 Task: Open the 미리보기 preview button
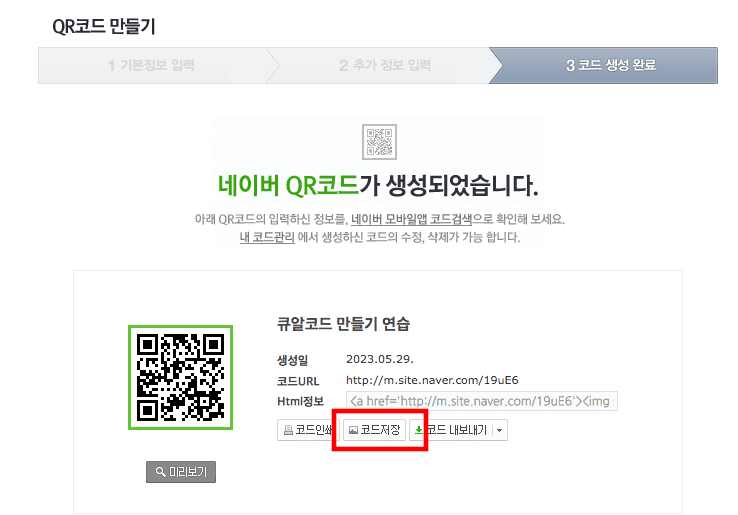tap(181, 472)
